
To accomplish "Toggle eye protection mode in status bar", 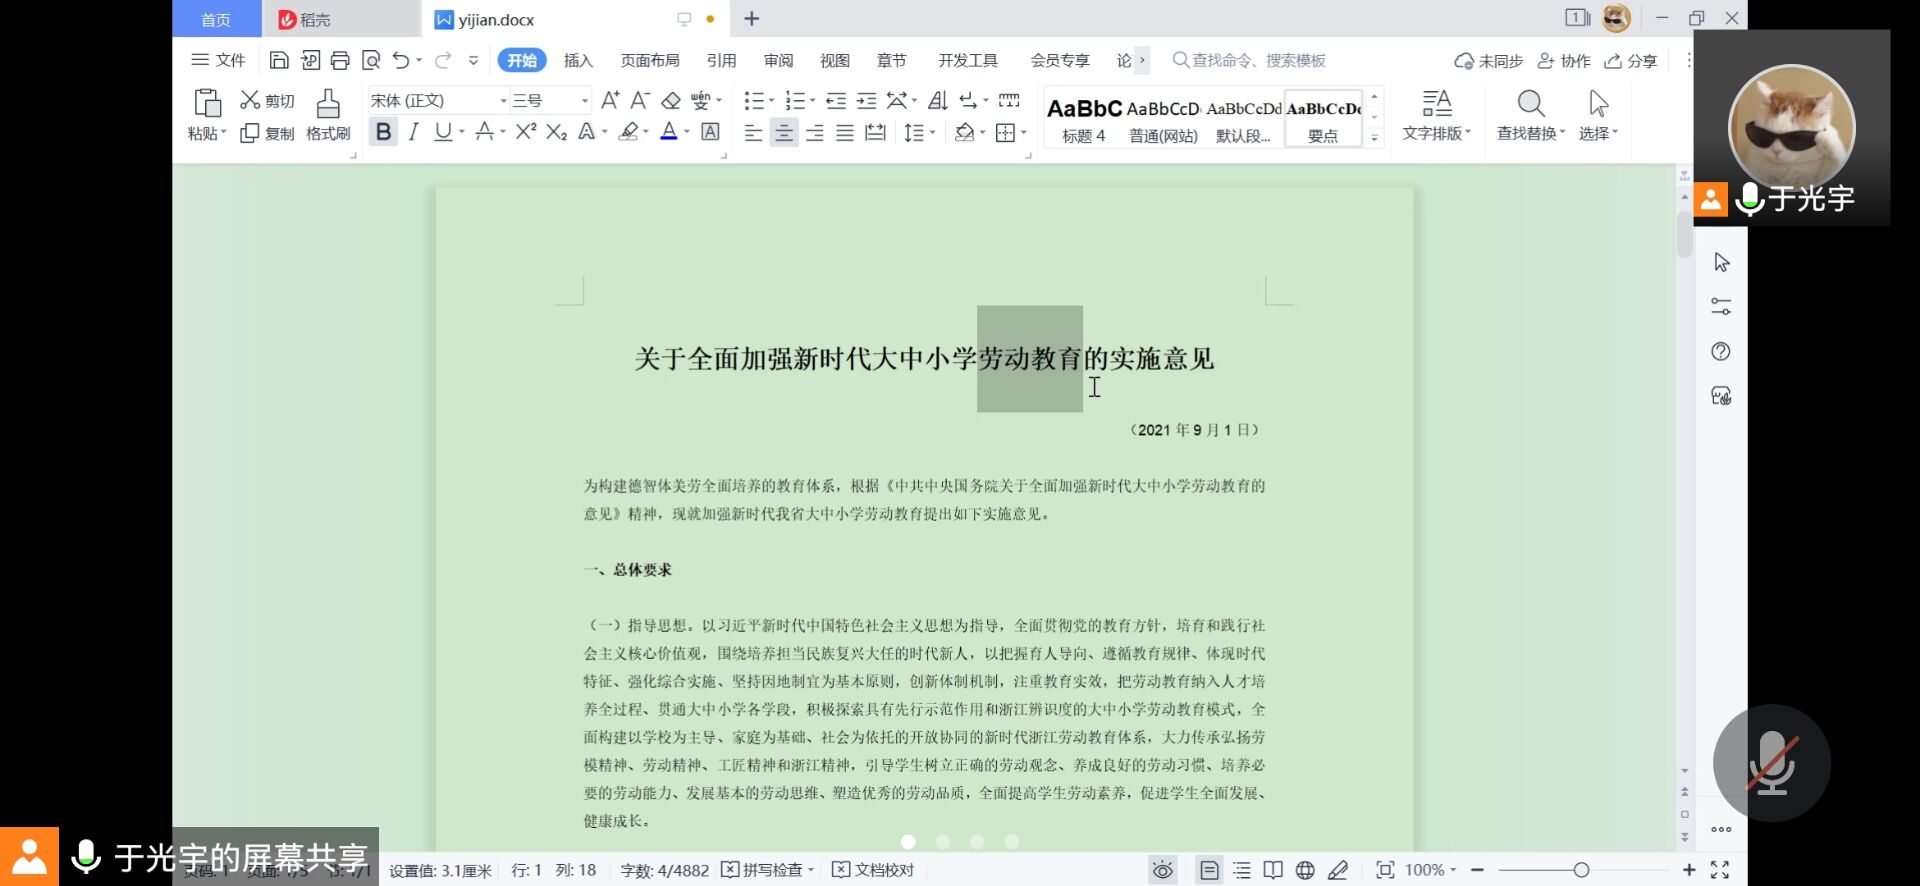I will point(1162,870).
